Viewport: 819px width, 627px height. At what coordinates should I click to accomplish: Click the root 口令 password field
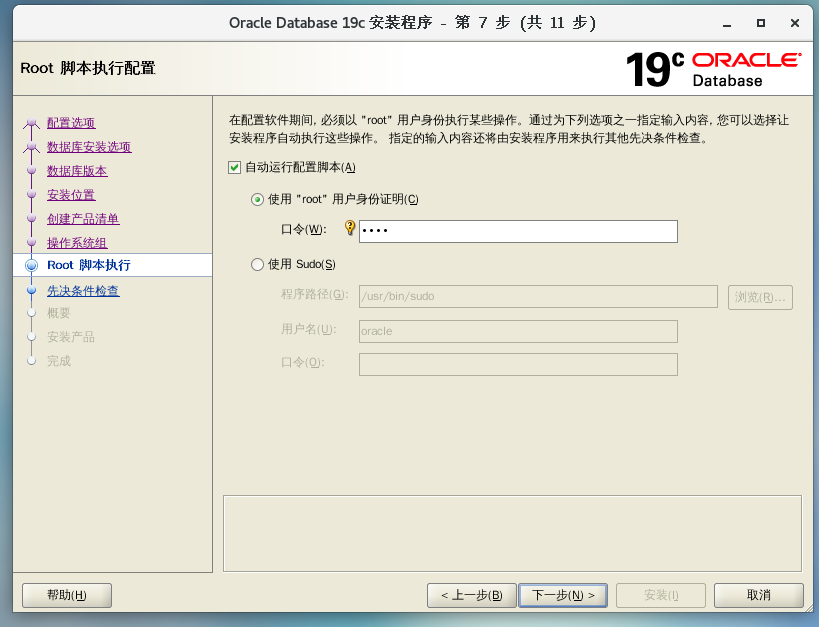[x=518, y=230]
